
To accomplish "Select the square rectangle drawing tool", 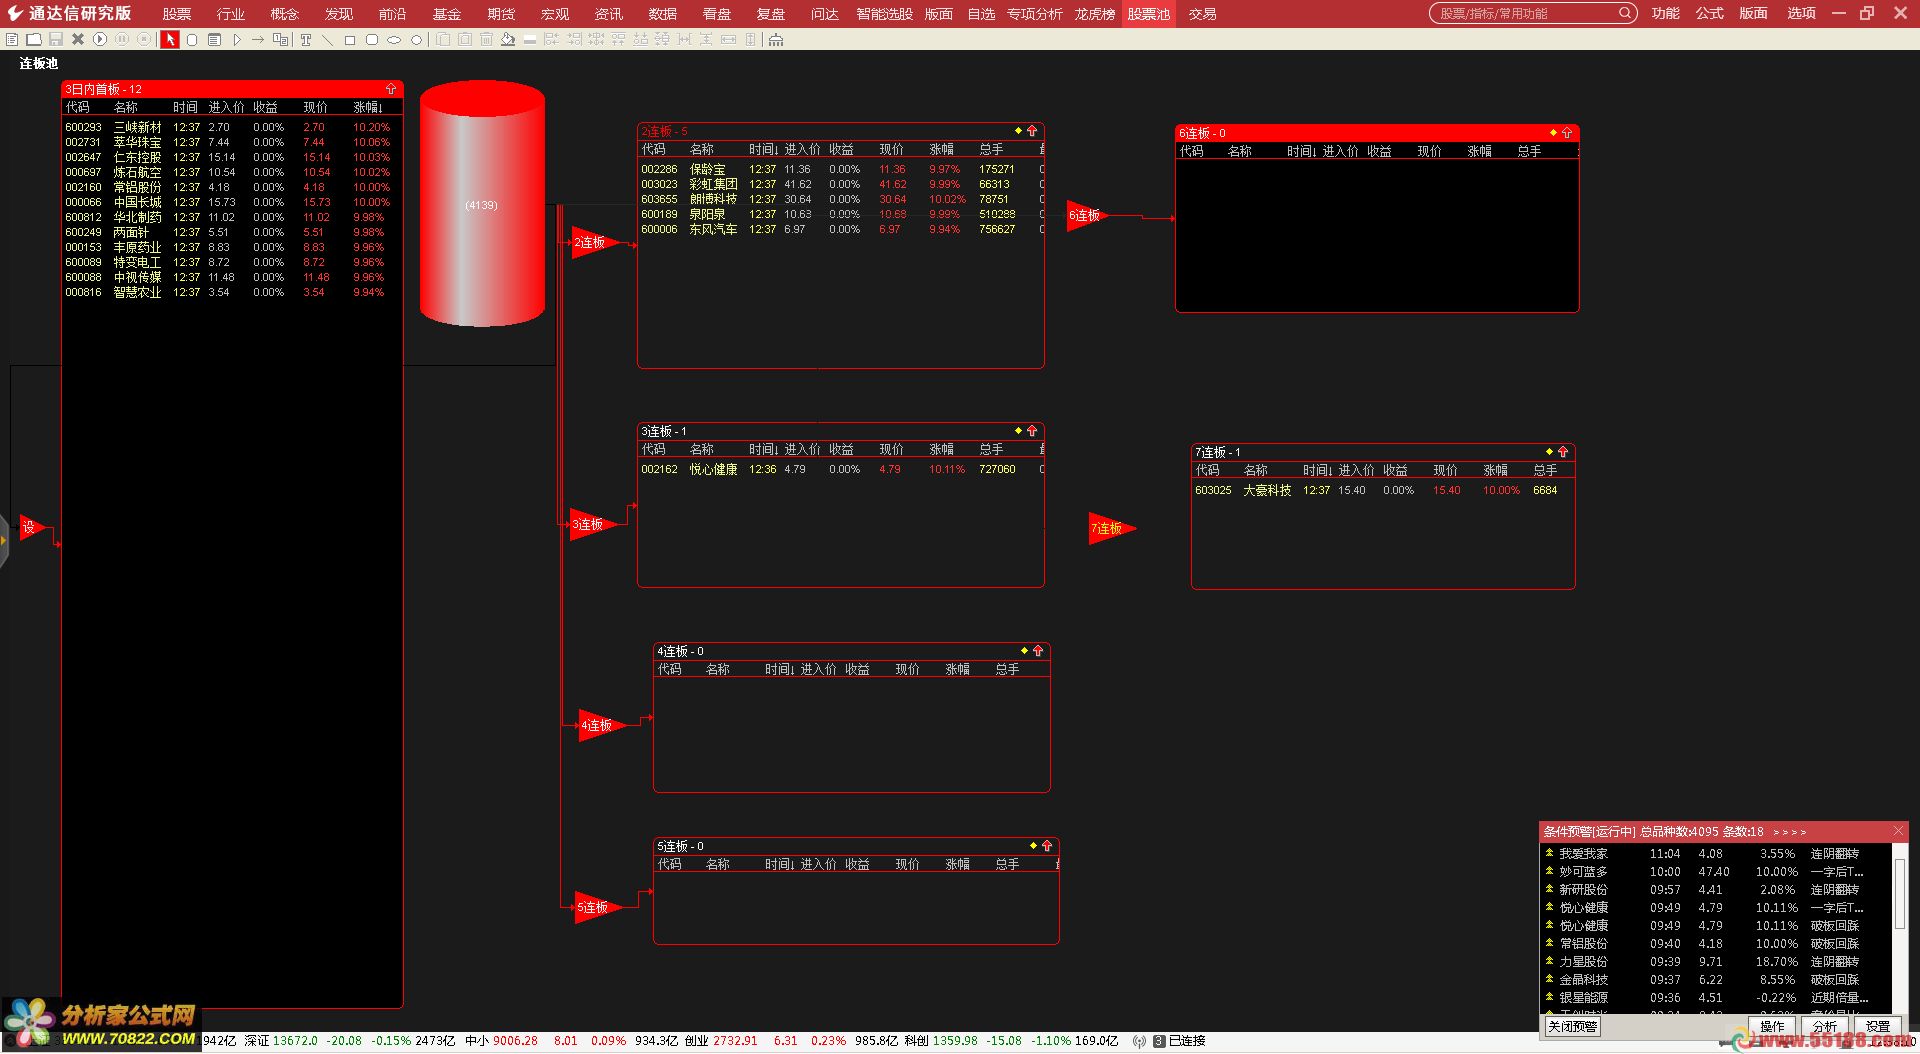I will pyautogui.click(x=350, y=40).
